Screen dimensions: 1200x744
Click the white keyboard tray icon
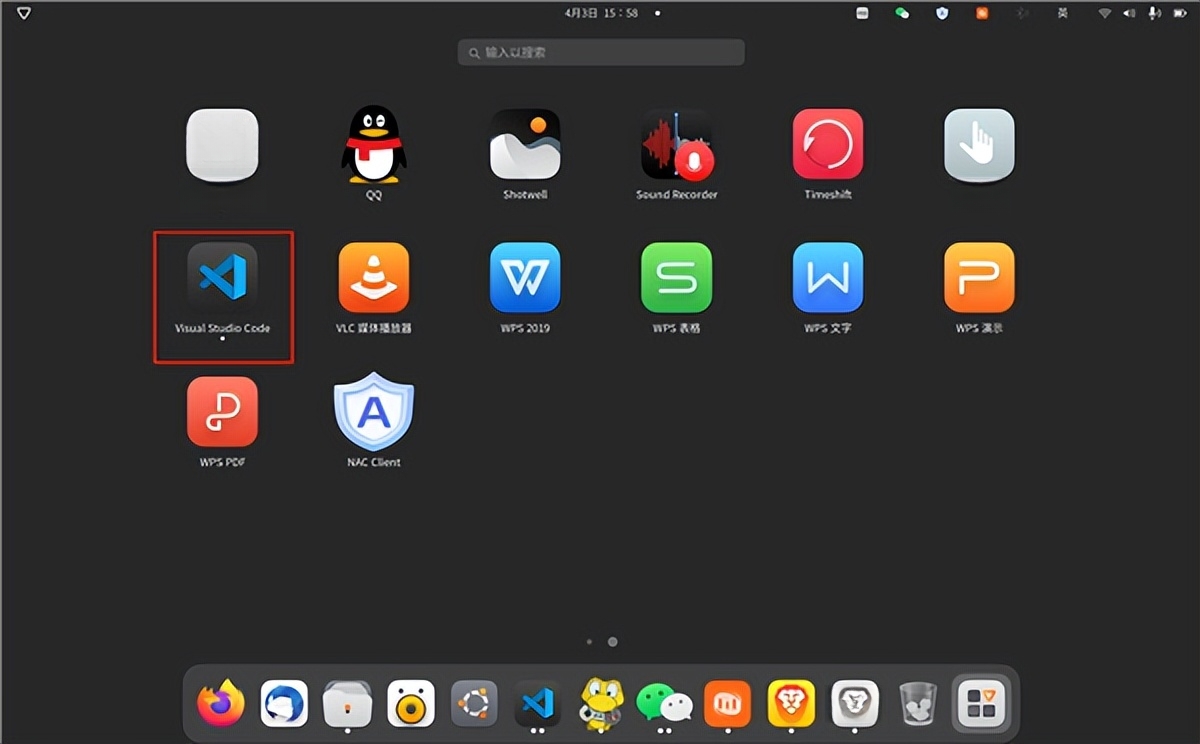tap(863, 13)
